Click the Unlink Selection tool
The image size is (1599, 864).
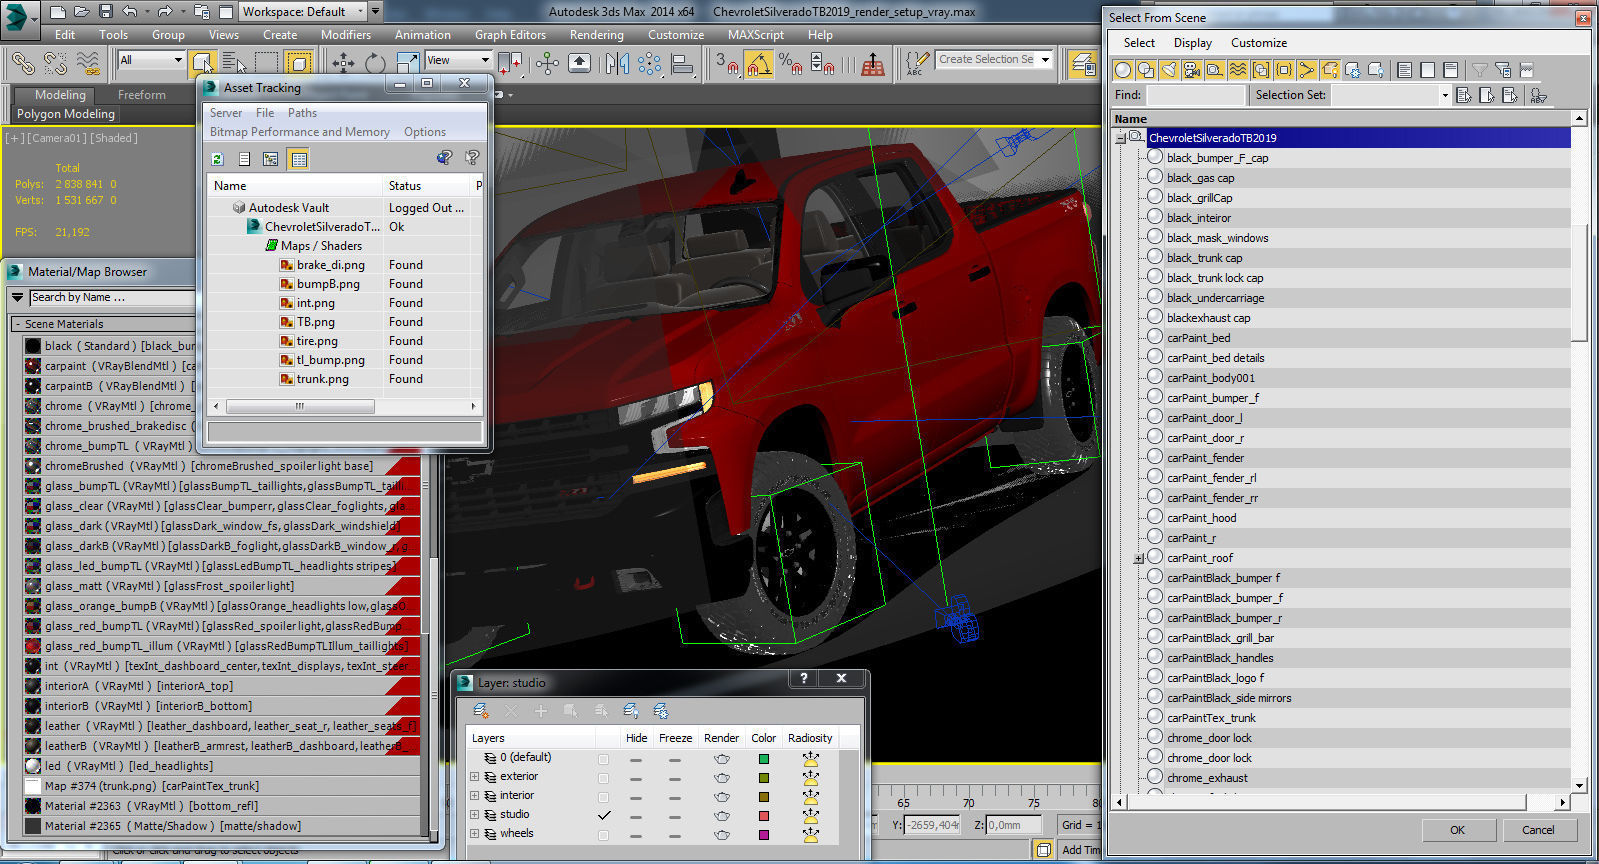pos(55,63)
